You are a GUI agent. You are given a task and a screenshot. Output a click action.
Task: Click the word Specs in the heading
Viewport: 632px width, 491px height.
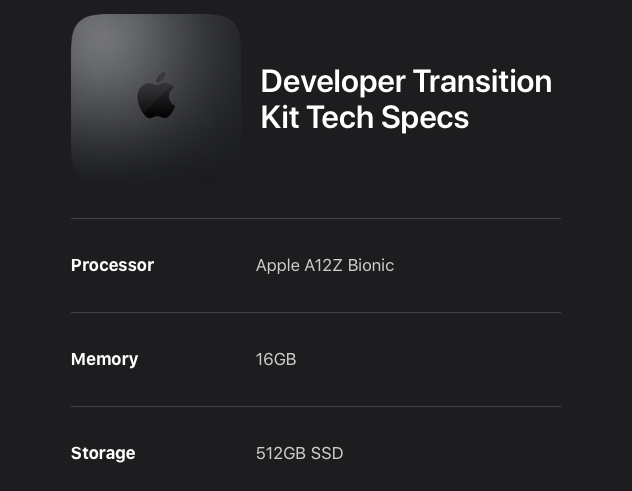pos(425,119)
